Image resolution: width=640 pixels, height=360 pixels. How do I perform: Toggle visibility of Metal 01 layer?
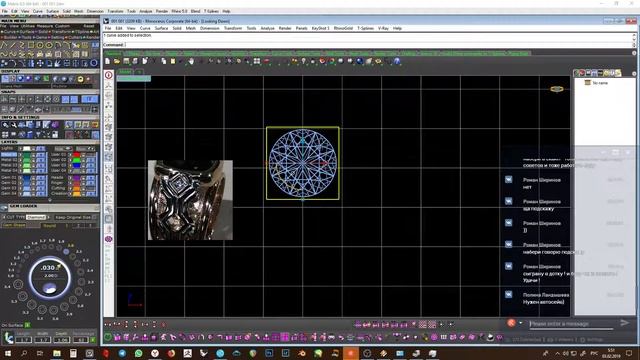pos(40,155)
